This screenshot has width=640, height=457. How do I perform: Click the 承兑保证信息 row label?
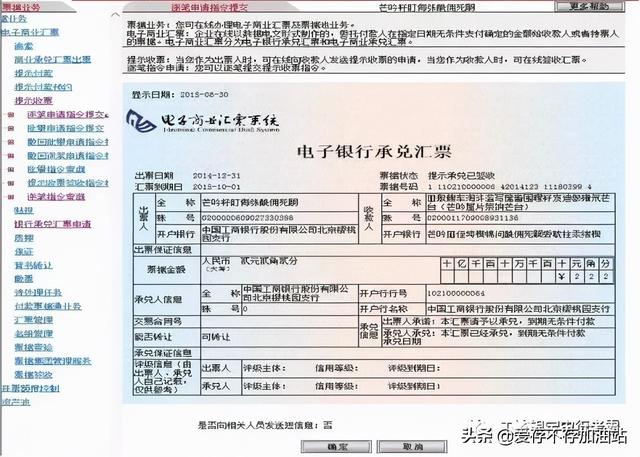(x=163, y=353)
